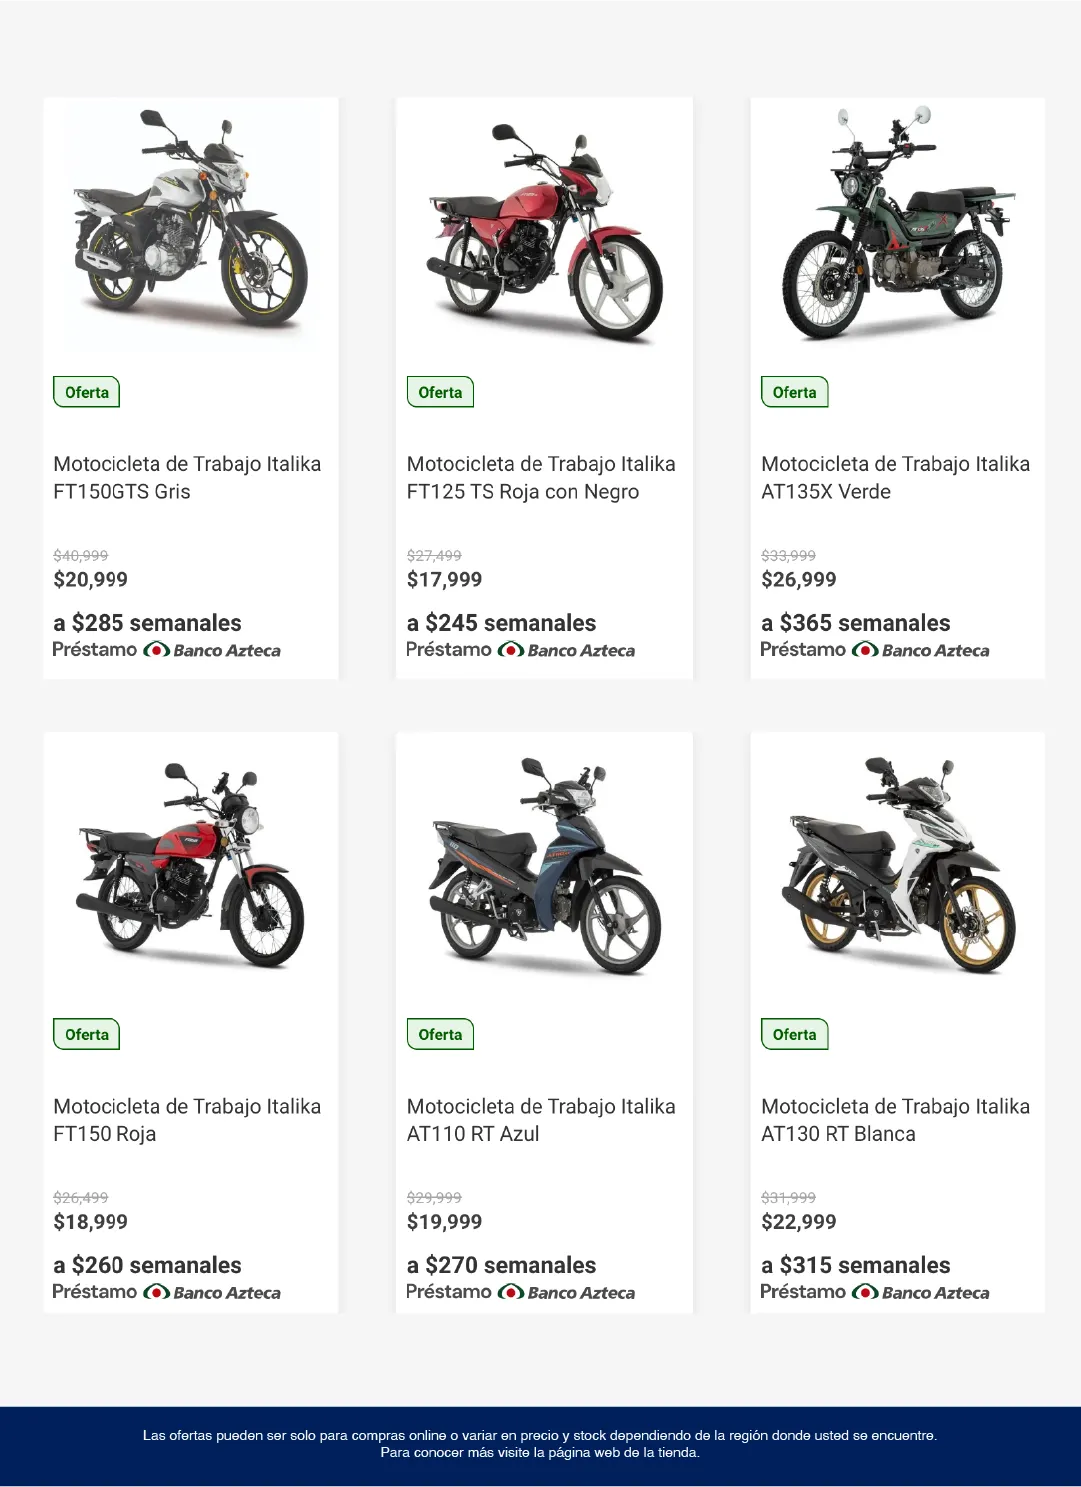Open the FT150 Roja motorcycle image
The width and height of the screenshot is (1081, 1487).
coord(190,865)
